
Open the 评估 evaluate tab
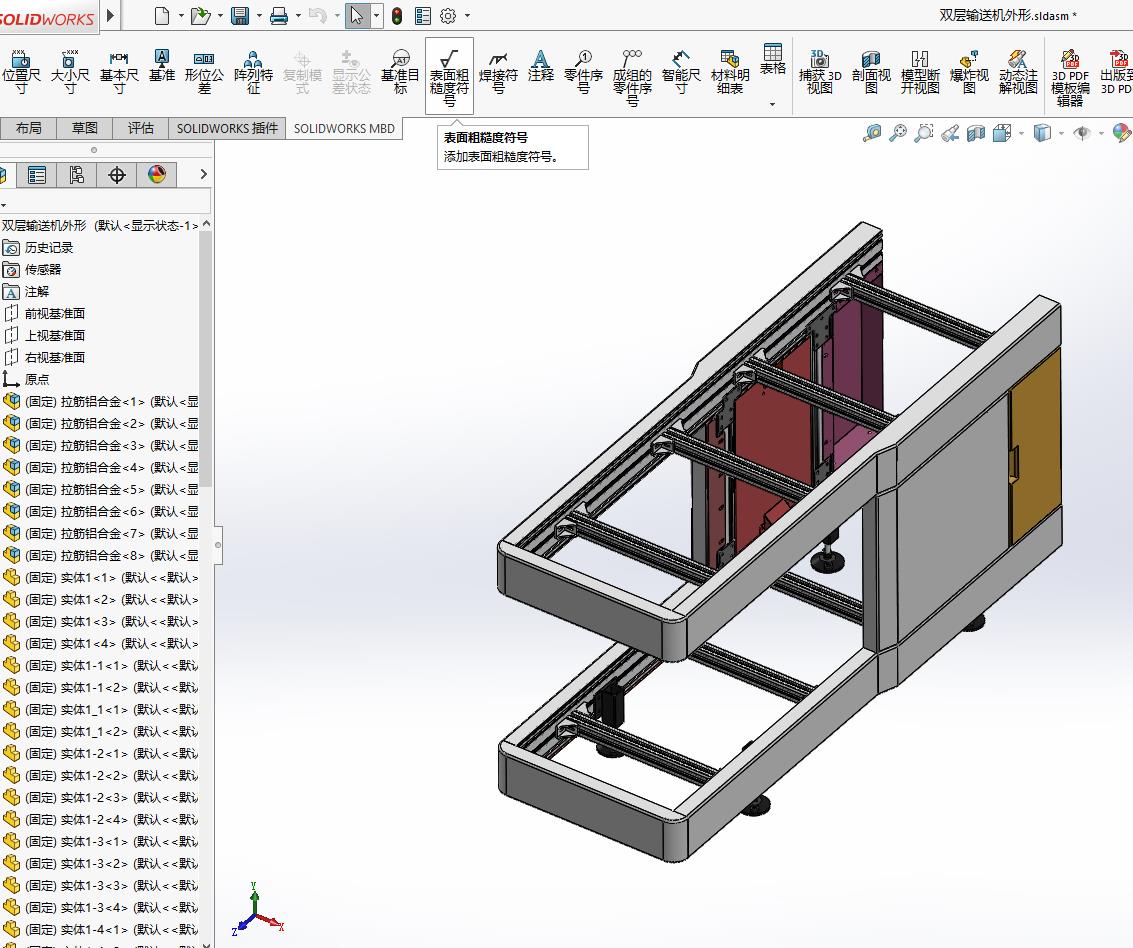pyautogui.click(x=141, y=128)
